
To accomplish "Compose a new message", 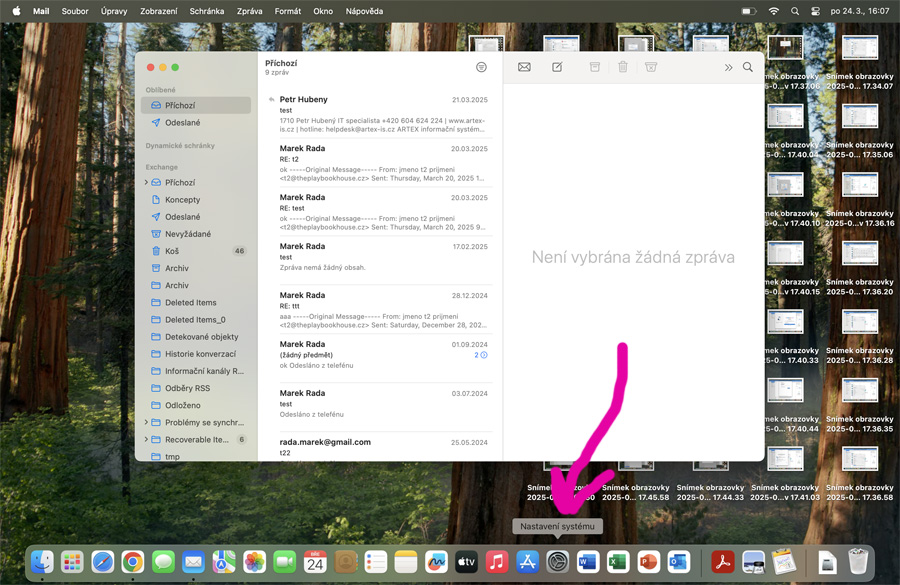I will click(x=557, y=67).
